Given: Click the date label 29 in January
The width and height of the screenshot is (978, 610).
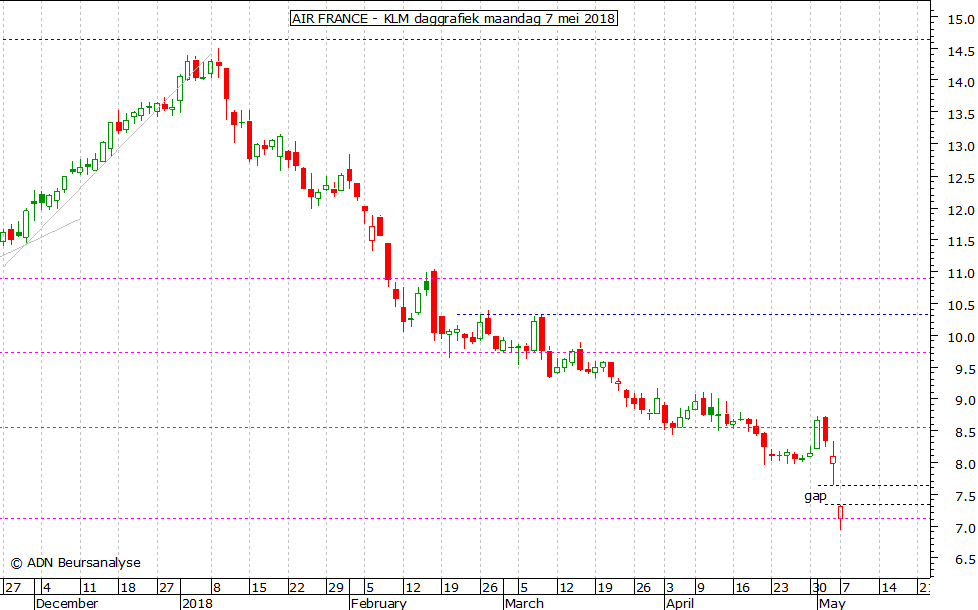Looking at the screenshot, I should pyautogui.click(x=336, y=588).
